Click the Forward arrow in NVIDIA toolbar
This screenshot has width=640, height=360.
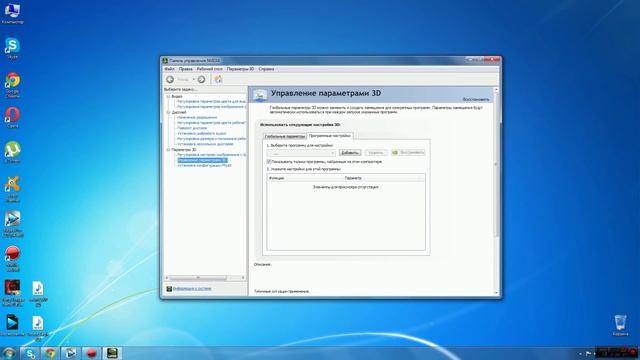click(201, 79)
